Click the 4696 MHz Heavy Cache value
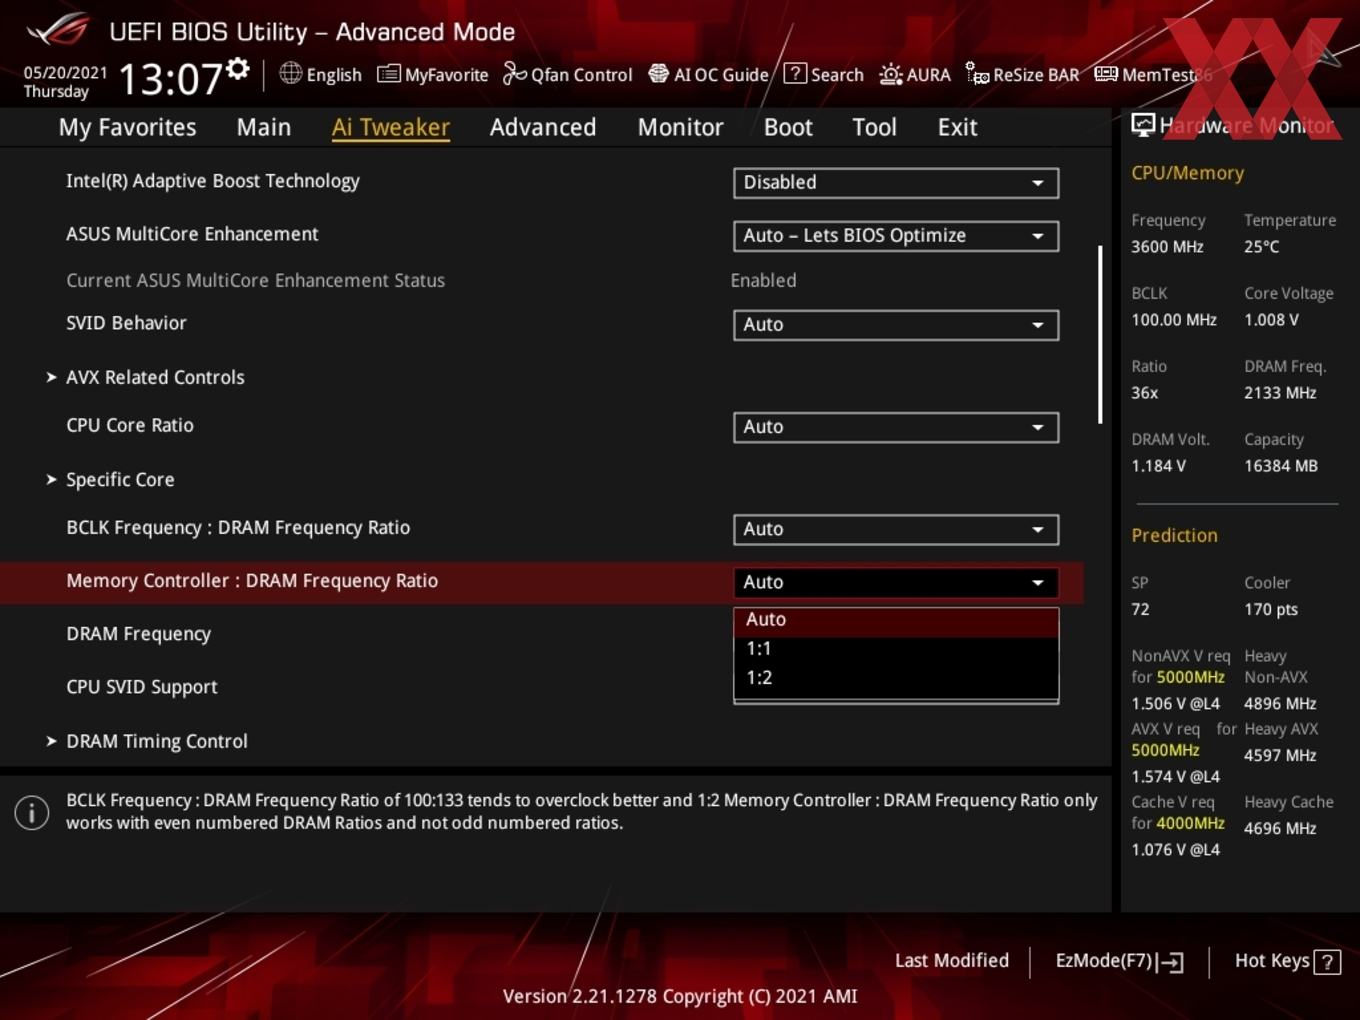The height and width of the screenshot is (1020, 1360). (1280, 829)
